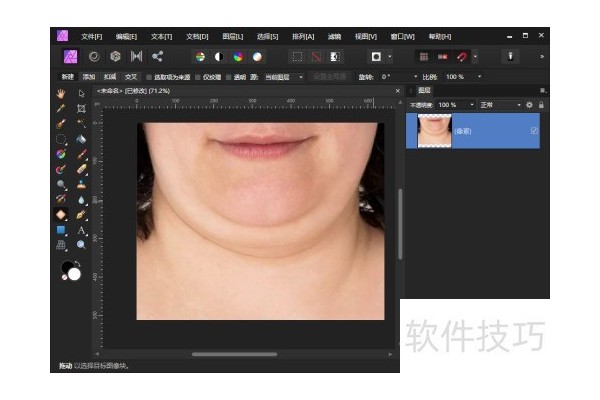Select the Paint Brush tool
The height and width of the screenshot is (400, 600).
(81, 154)
